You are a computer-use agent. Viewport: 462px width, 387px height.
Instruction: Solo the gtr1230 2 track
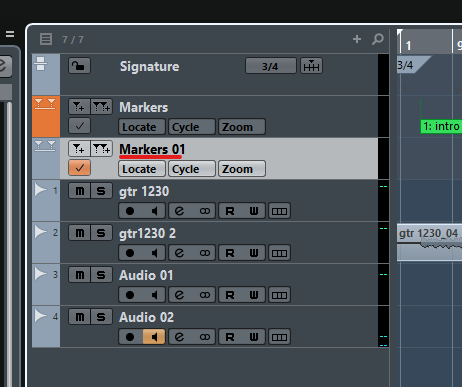tap(101, 233)
